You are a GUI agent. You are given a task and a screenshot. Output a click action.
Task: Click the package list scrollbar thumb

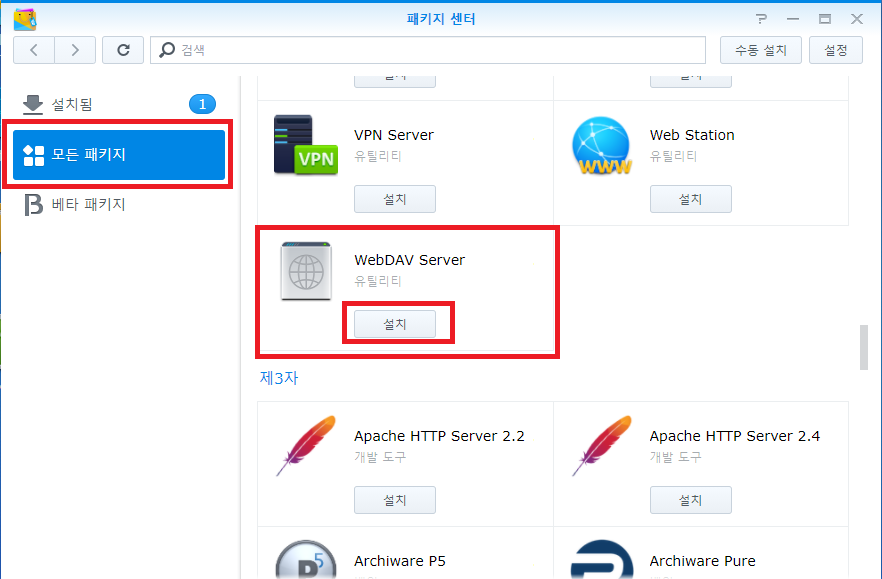pos(864,347)
